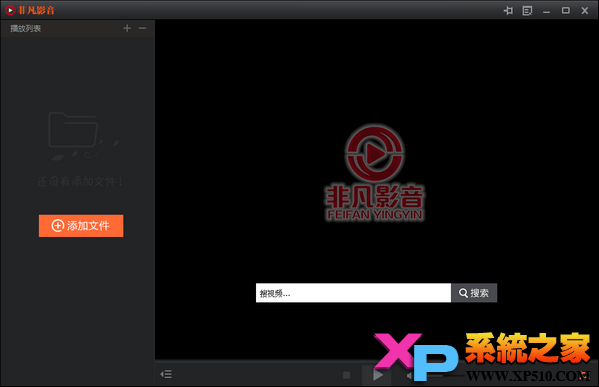The width and height of the screenshot is (599, 387).
Task: Pin the player window on top
Action: click(x=508, y=11)
